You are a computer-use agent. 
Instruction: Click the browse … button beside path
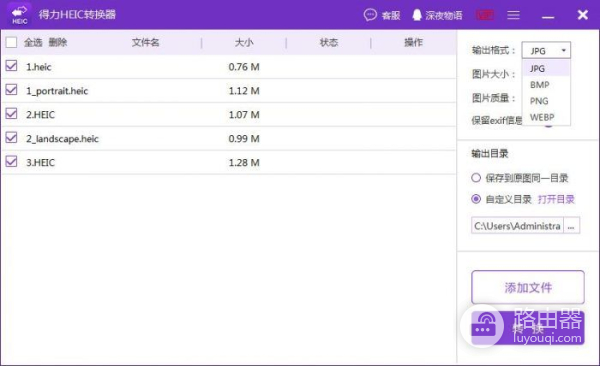(x=571, y=225)
